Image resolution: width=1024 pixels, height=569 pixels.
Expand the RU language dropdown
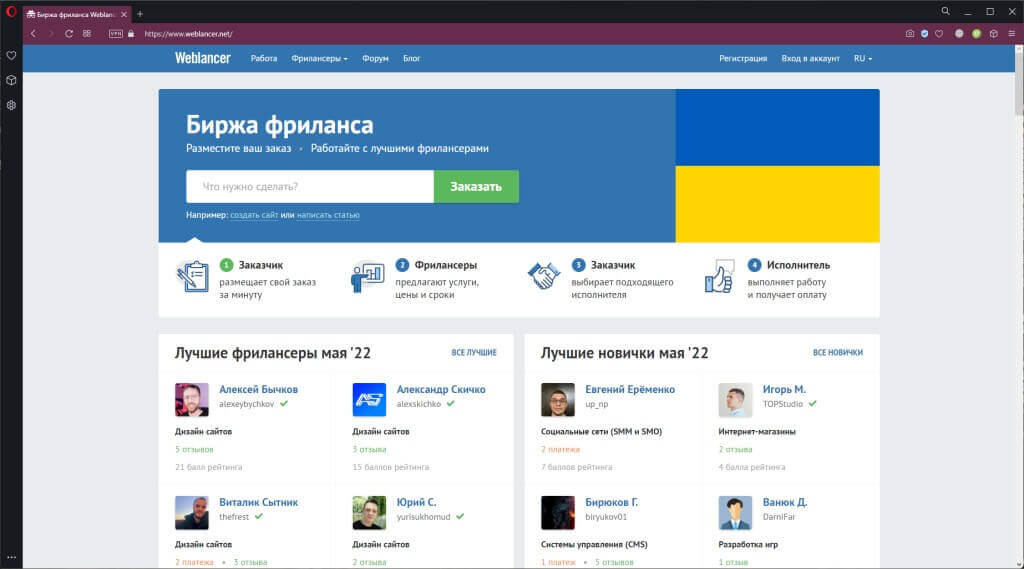[863, 58]
